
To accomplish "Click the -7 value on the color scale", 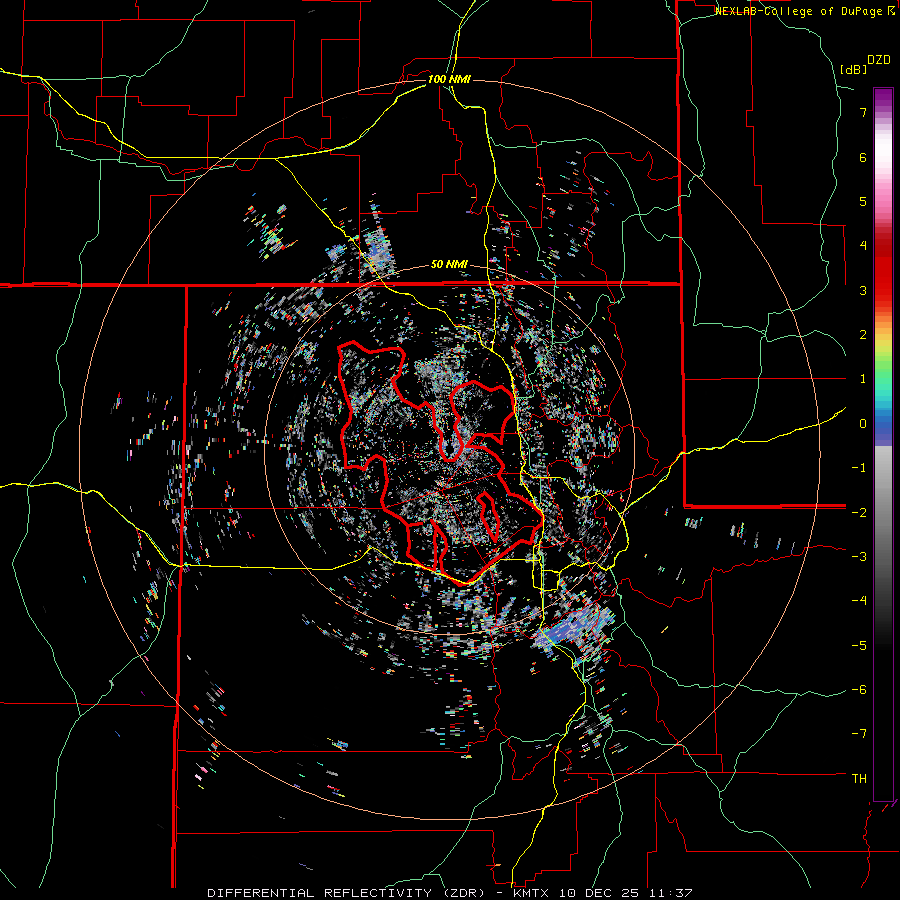I will click(859, 734).
